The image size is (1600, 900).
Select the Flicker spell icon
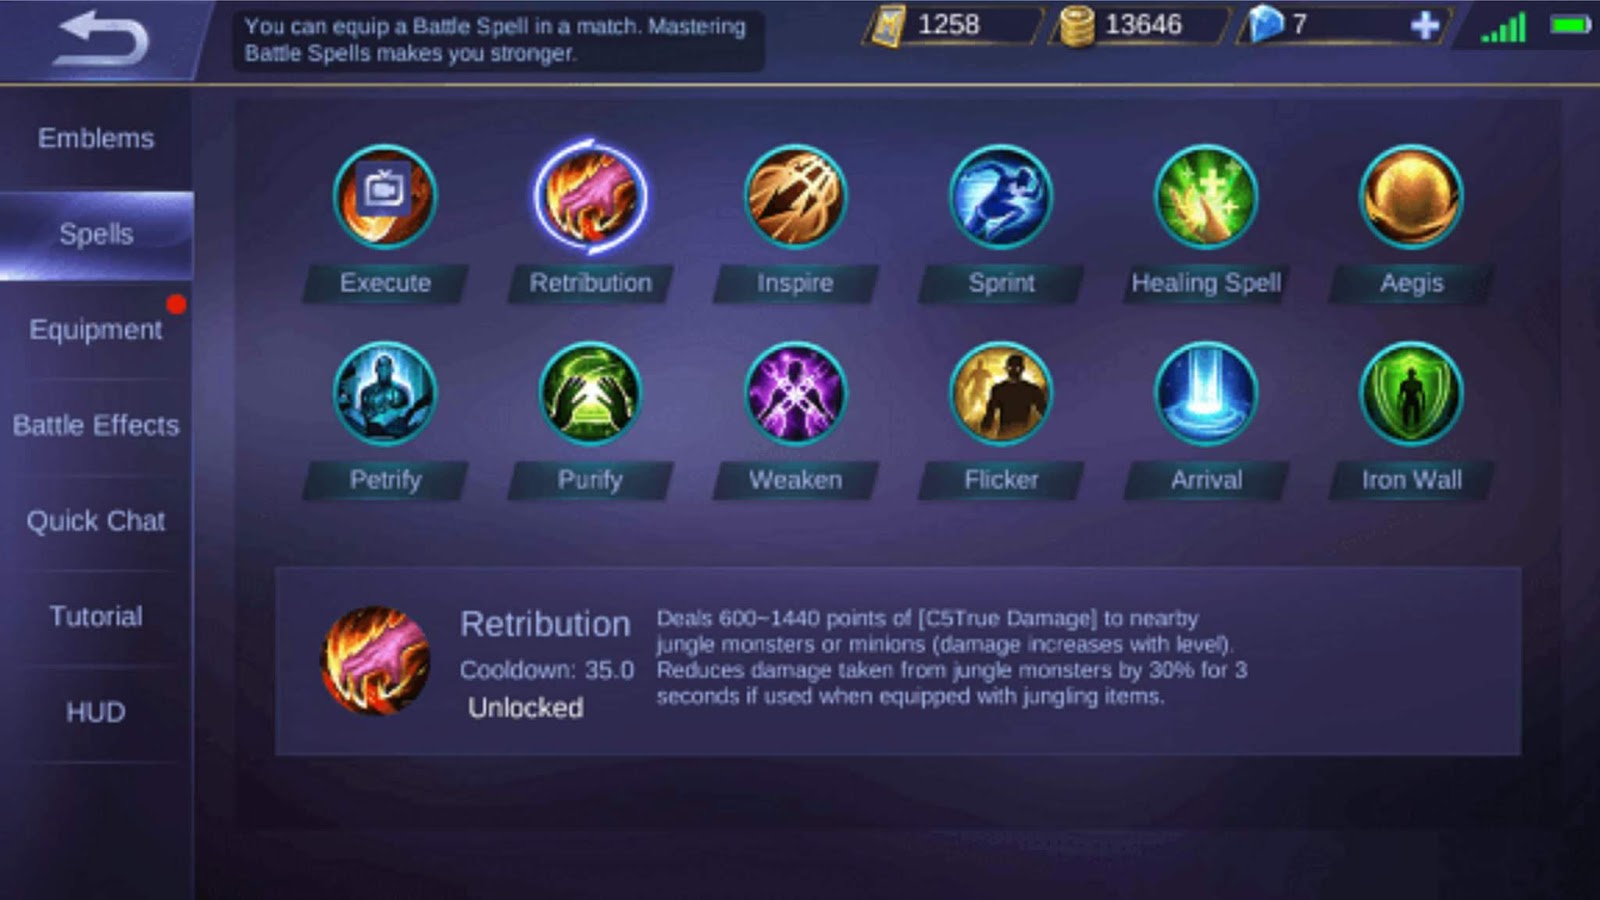pos(1001,394)
